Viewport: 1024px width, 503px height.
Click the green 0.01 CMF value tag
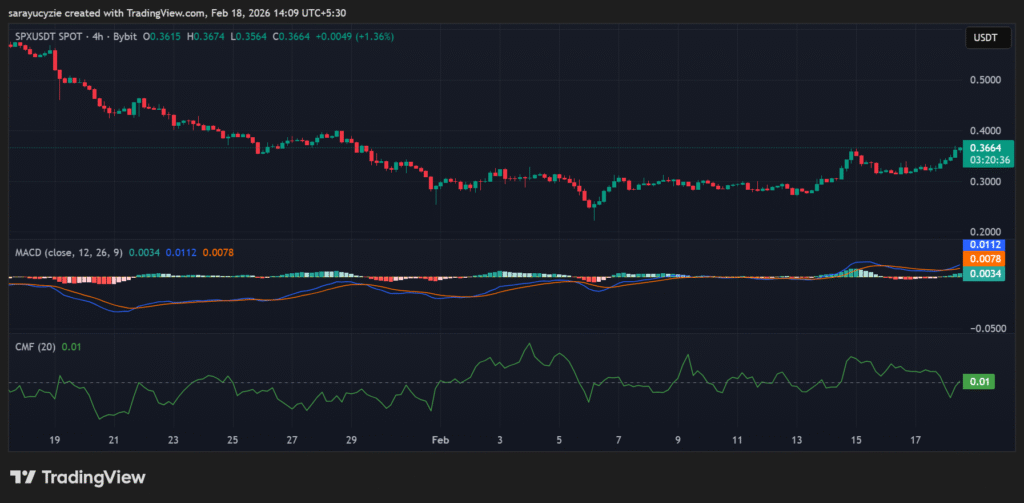tap(979, 381)
